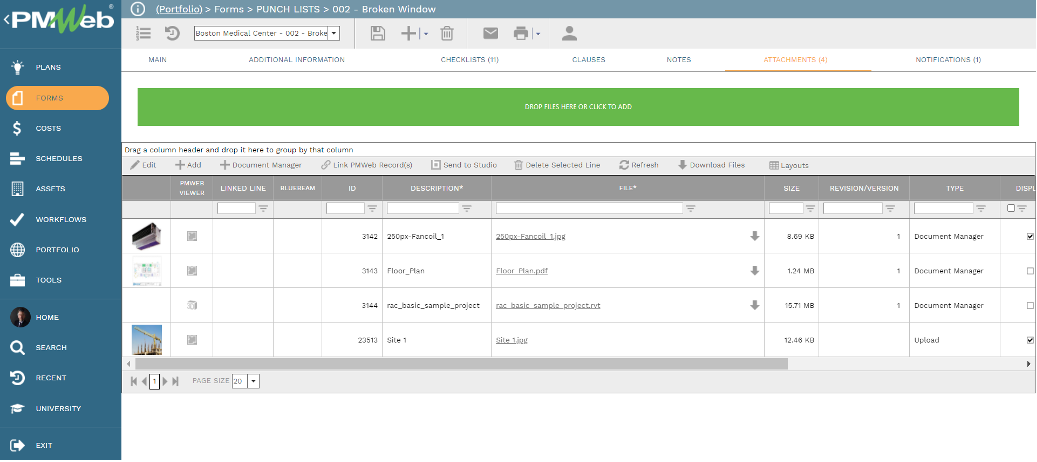Open the user profile icon in the toolbar

(569, 34)
